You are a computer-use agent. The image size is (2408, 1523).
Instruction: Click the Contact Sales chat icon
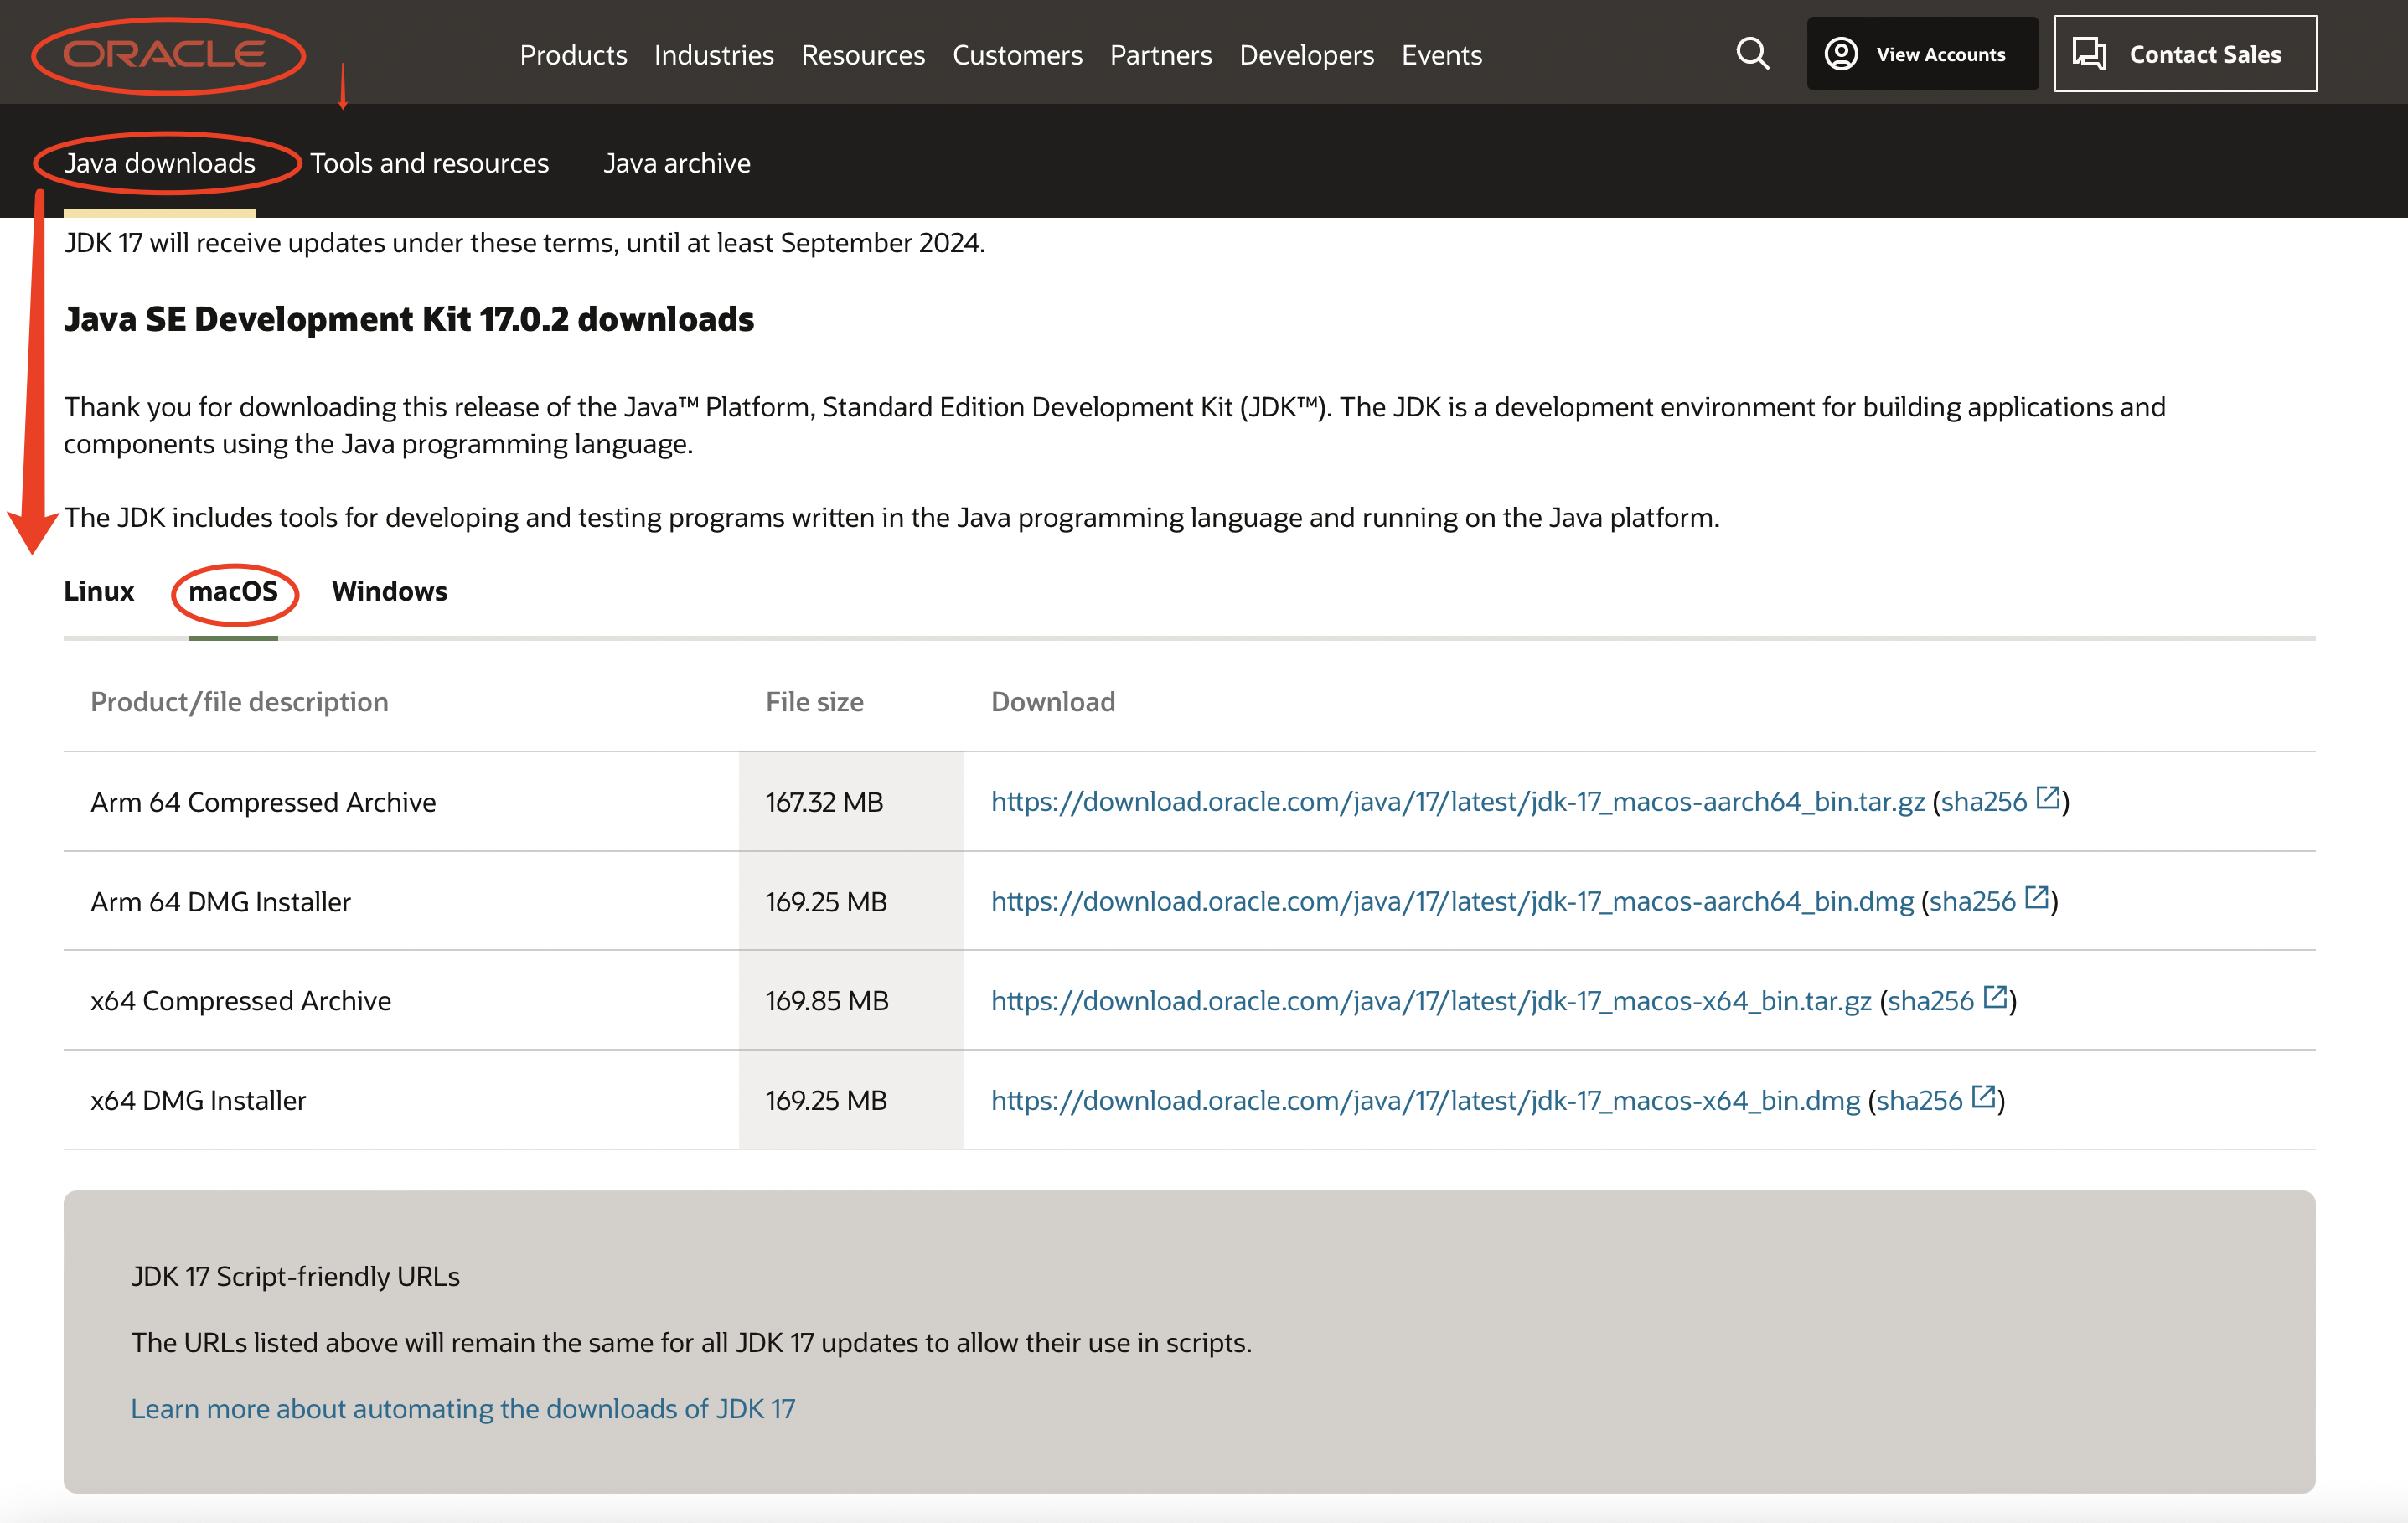[x=2089, y=54]
